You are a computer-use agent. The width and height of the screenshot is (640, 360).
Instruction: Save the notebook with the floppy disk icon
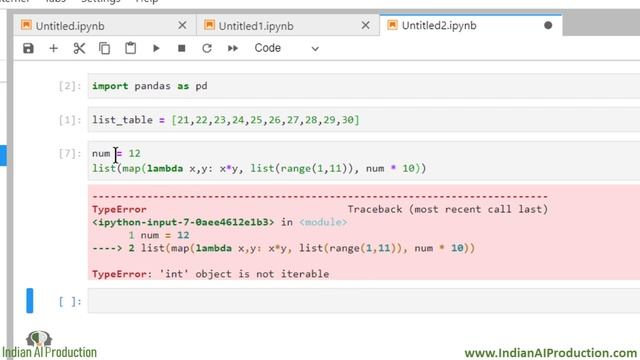point(28,48)
